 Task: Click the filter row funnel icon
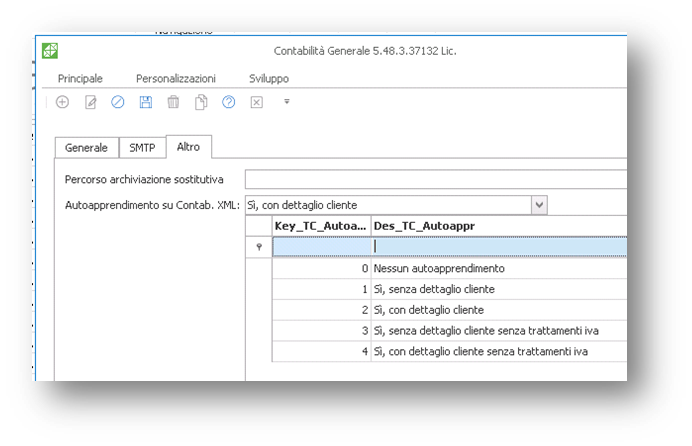click(259, 247)
